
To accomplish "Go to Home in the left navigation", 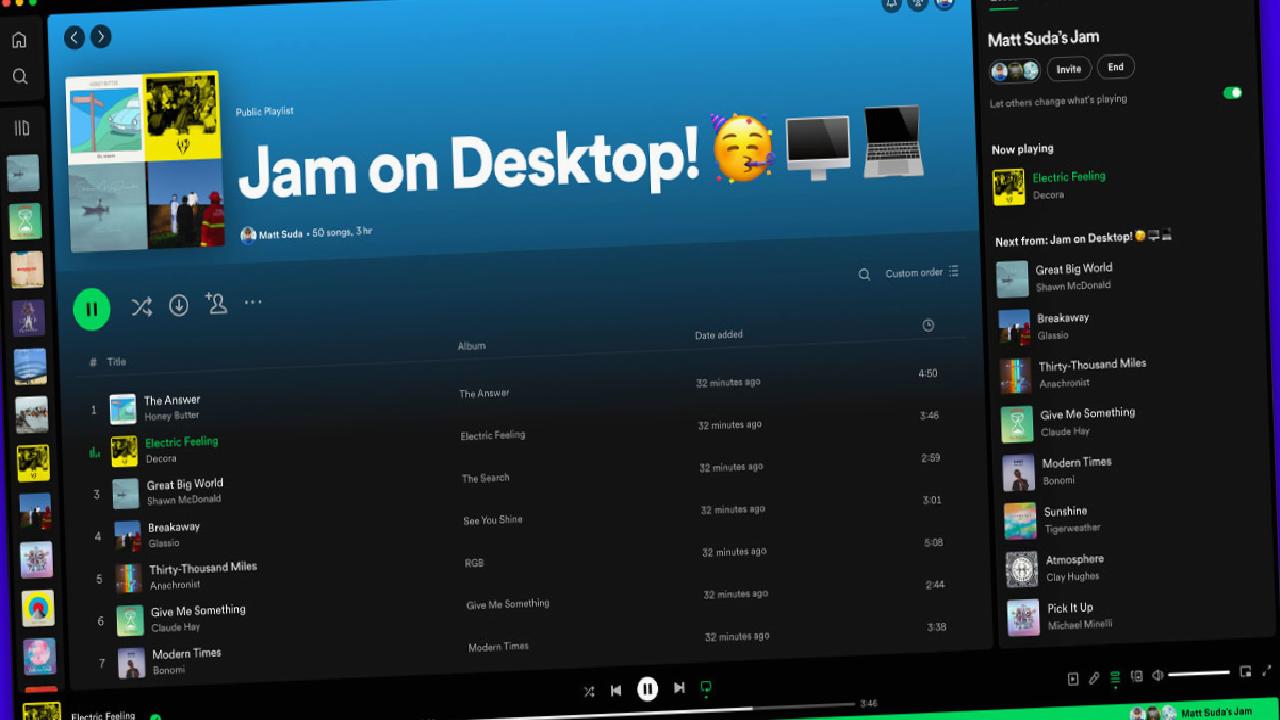I will tap(19, 40).
